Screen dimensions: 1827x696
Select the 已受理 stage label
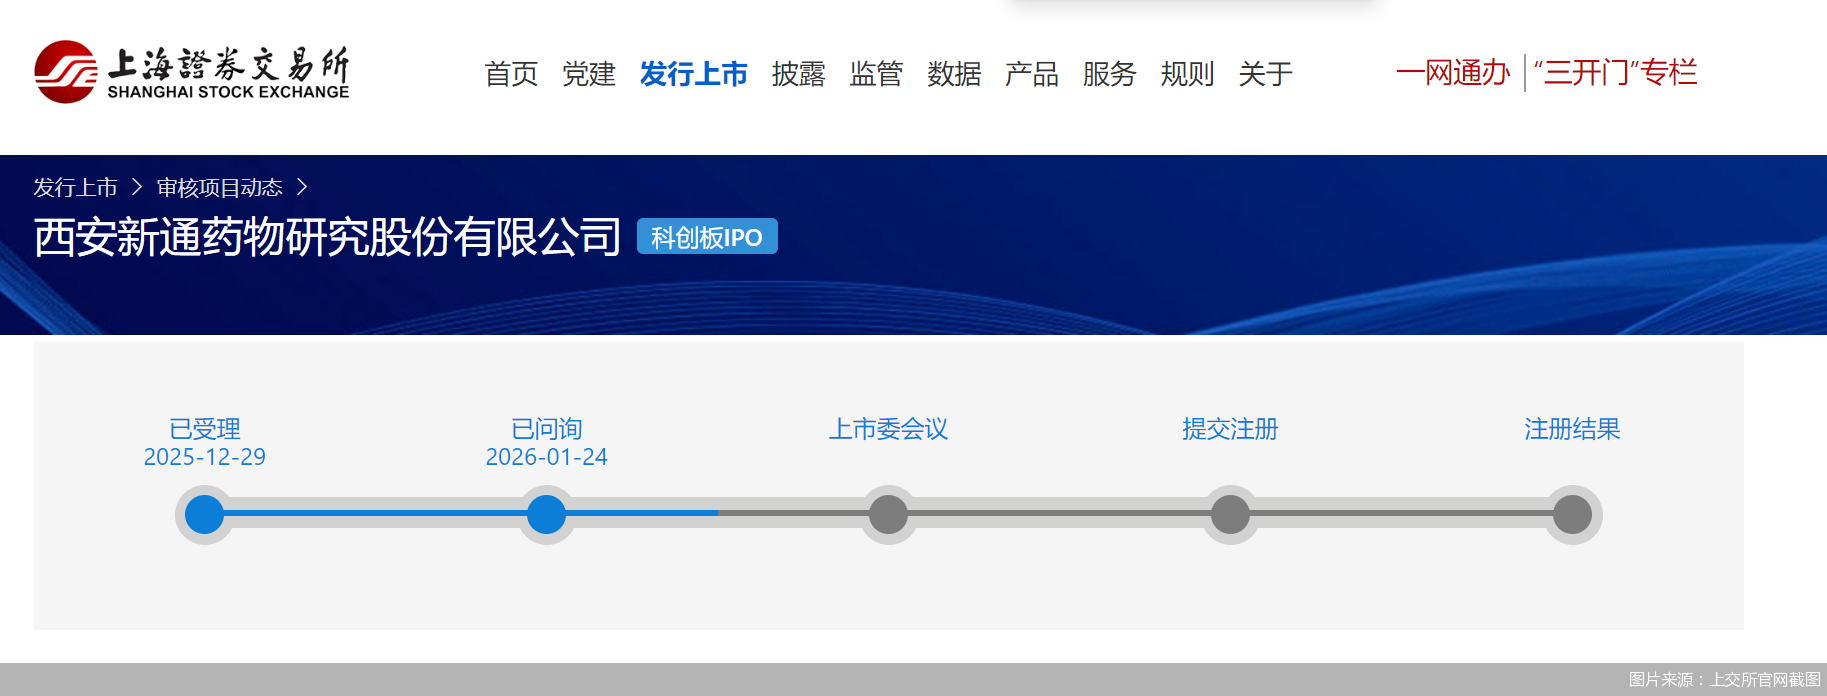205,429
